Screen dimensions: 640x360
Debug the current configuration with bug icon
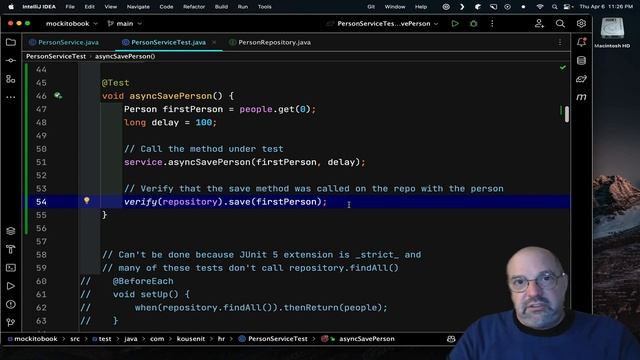point(473,24)
